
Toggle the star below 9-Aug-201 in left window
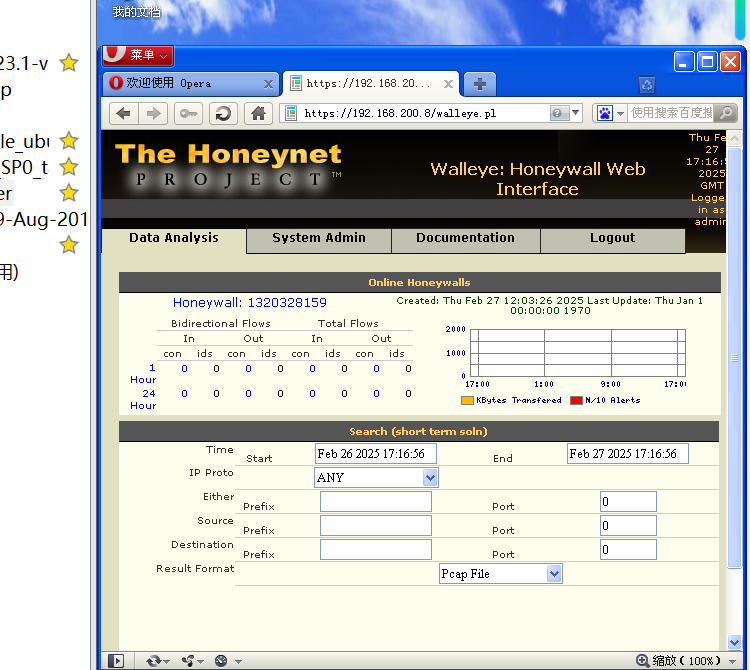(69, 244)
